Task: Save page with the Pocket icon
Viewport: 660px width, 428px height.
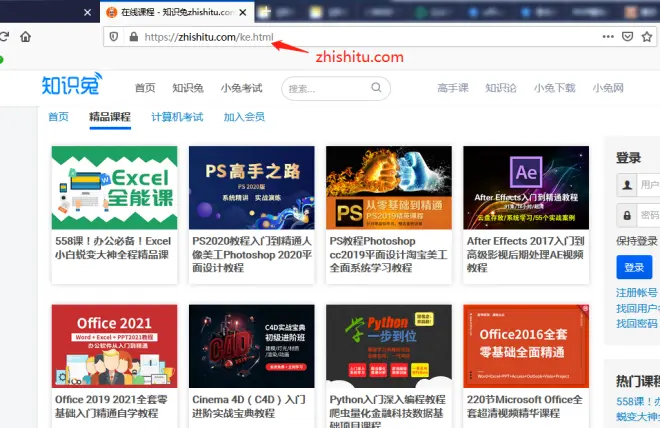Action: point(627,37)
